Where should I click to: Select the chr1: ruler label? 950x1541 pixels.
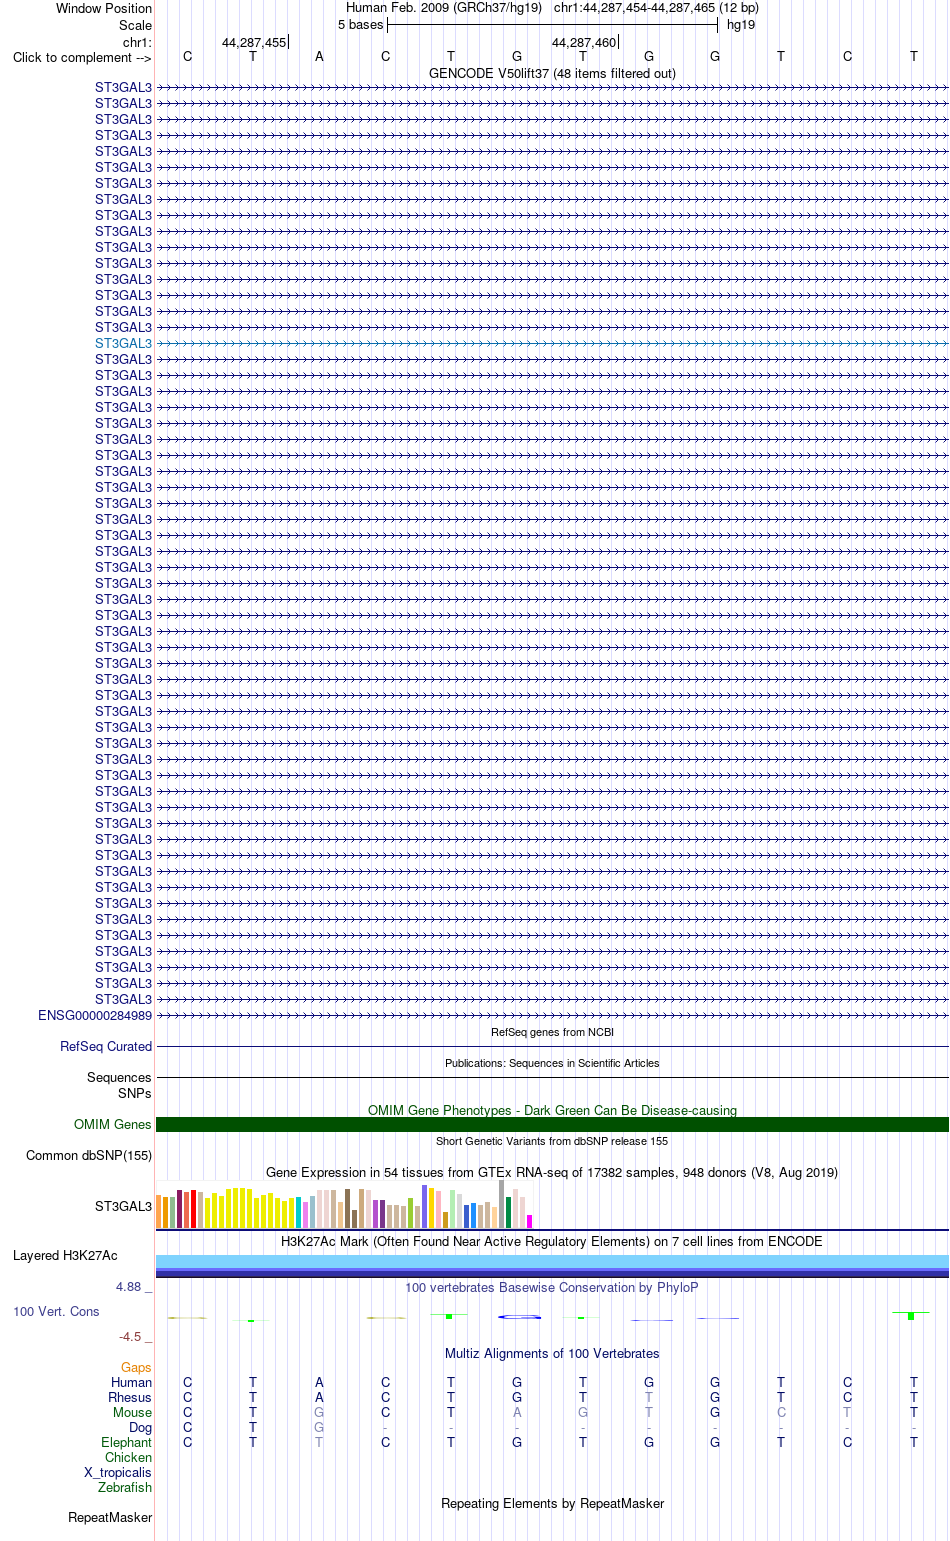pos(138,42)
